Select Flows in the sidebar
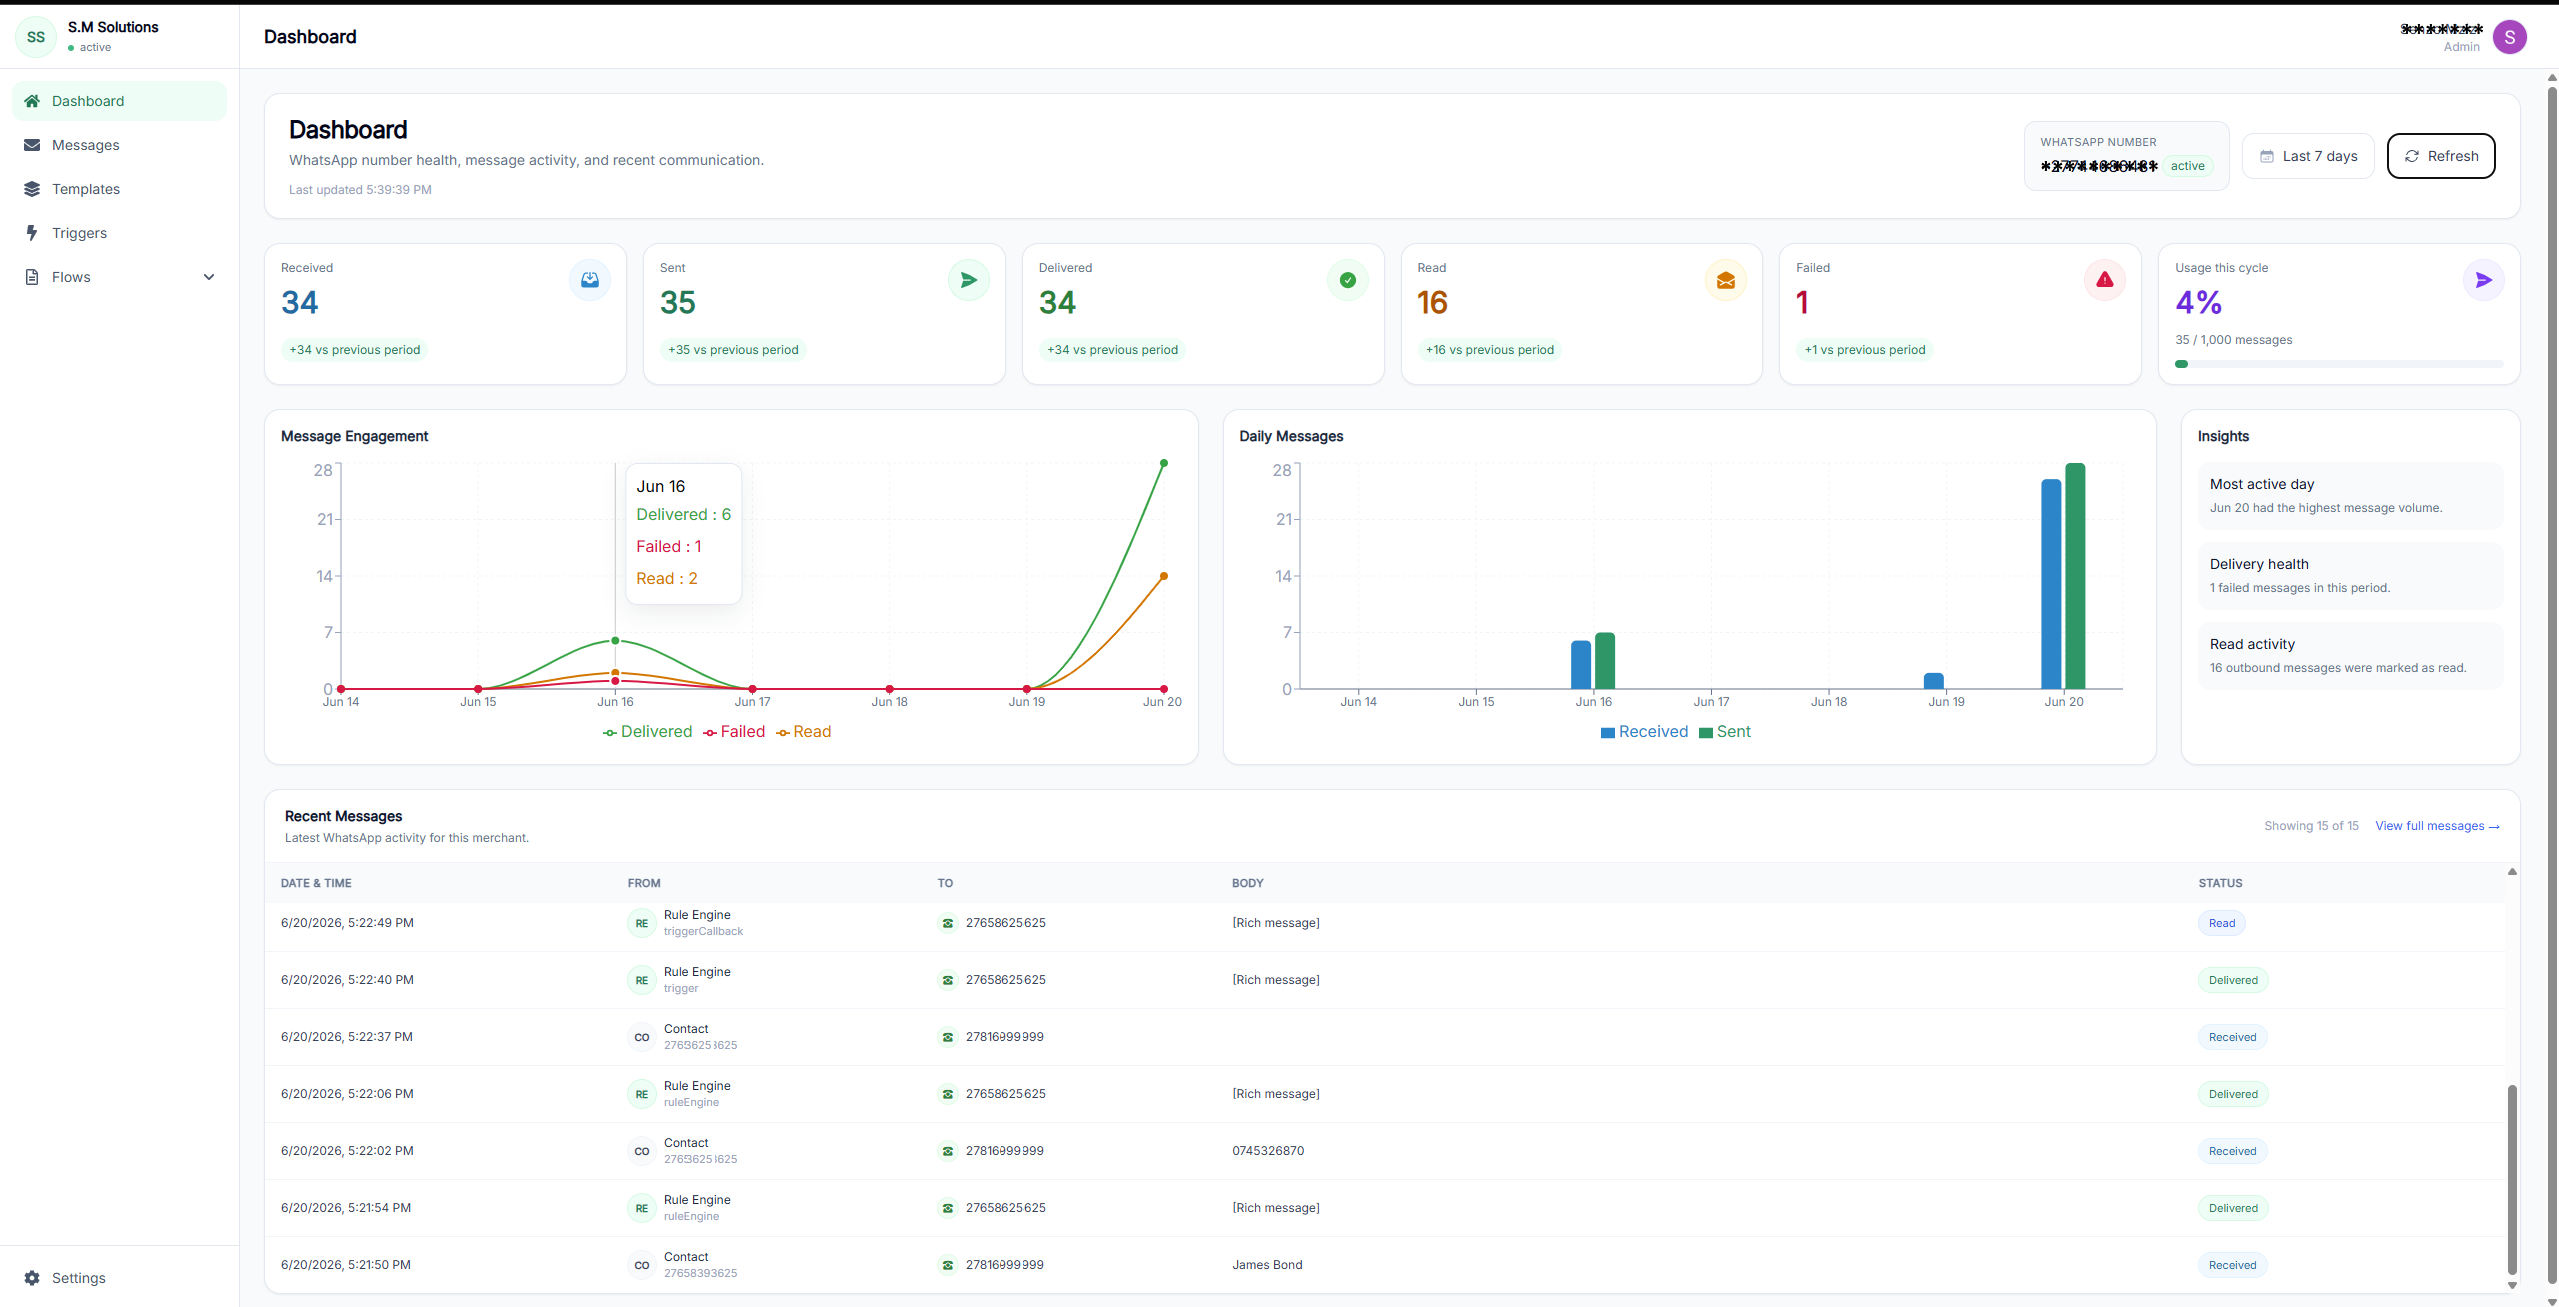The image size is (2559, 1307). [119, 277]
